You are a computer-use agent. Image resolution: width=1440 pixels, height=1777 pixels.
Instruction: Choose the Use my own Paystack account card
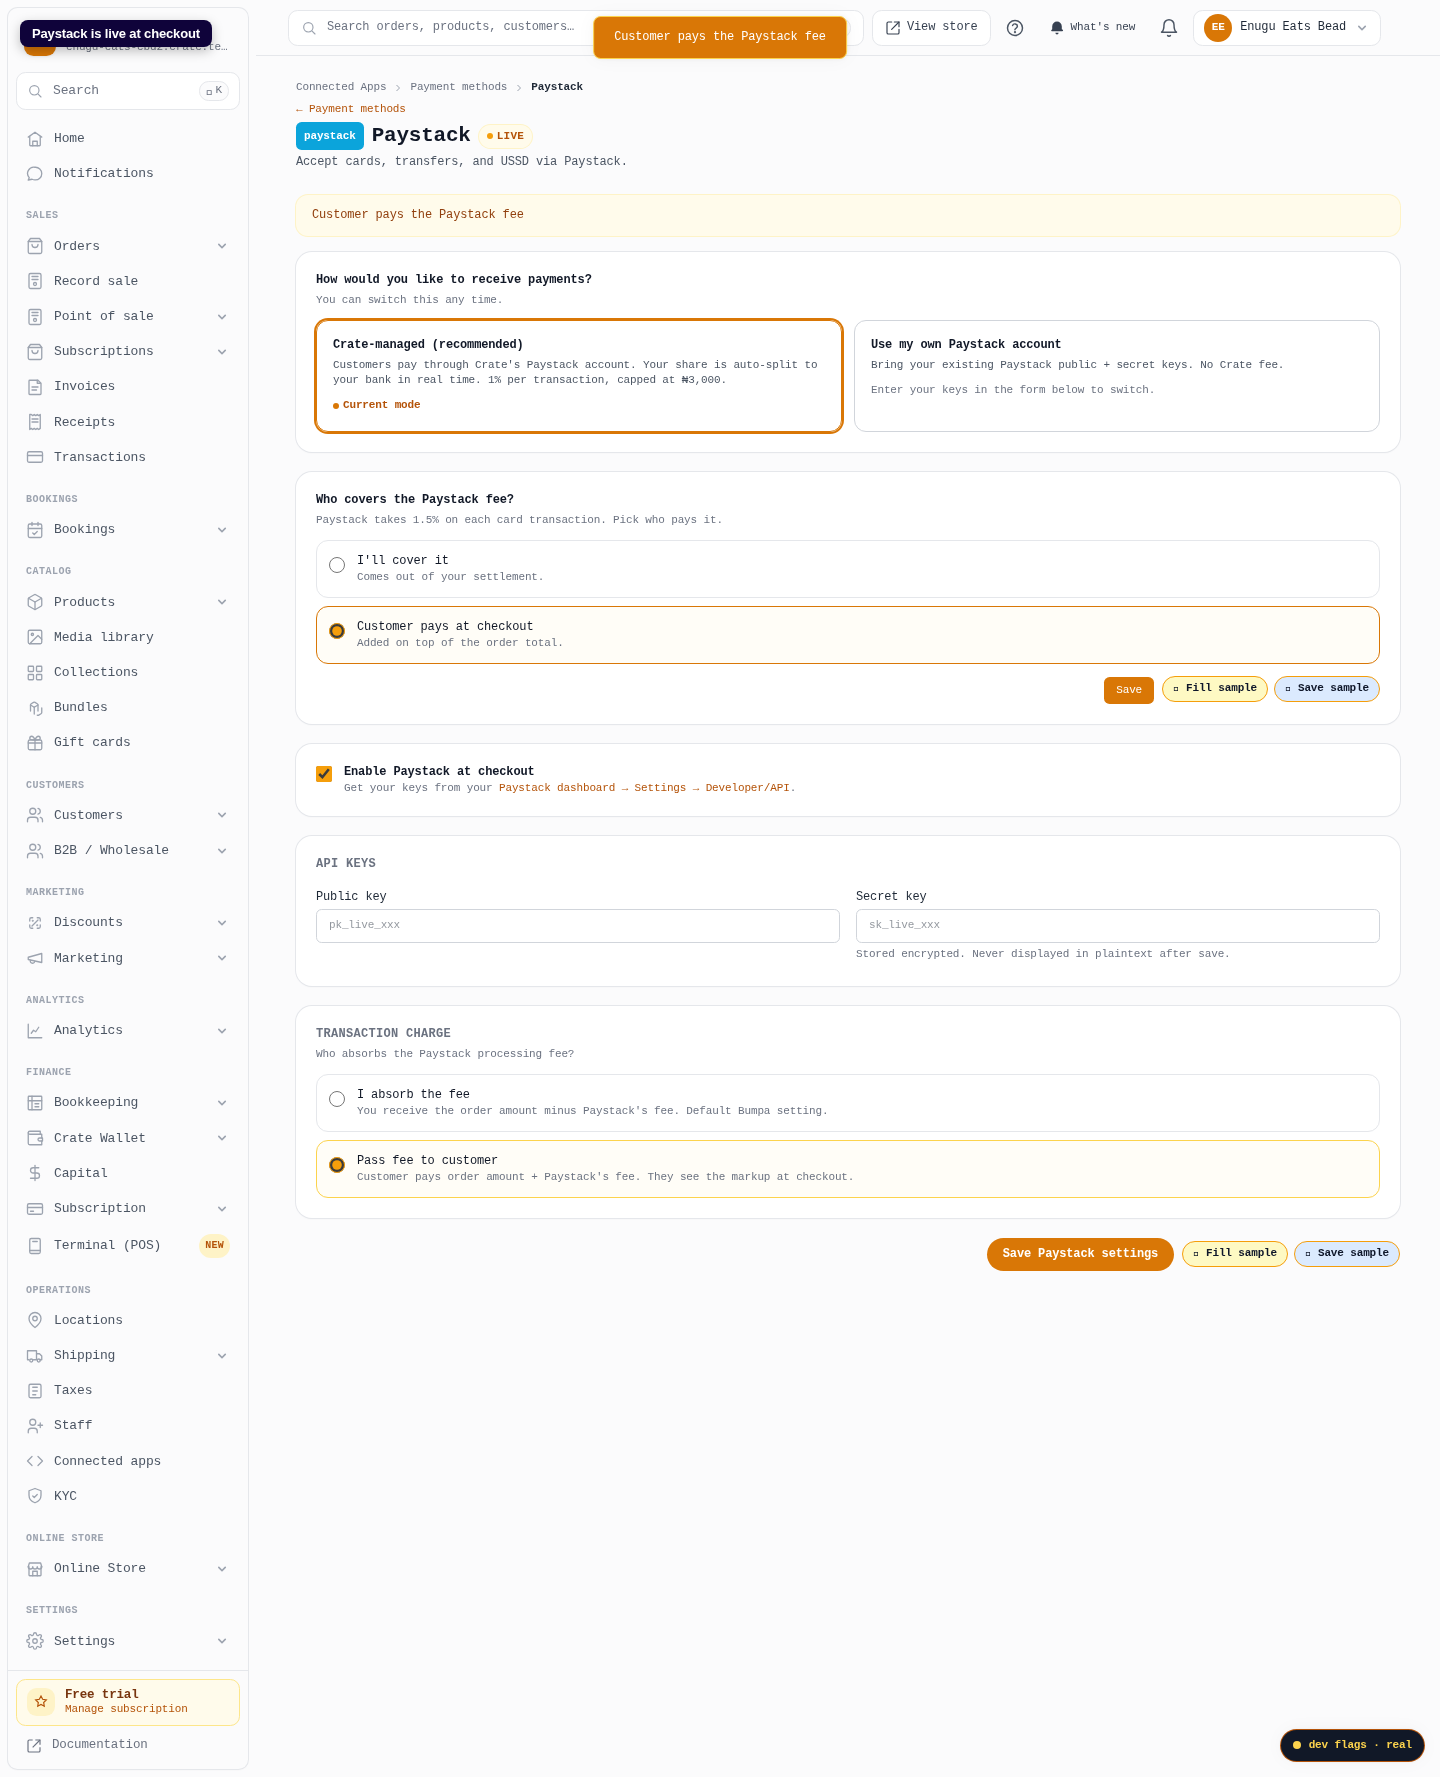pos(1117,376)
